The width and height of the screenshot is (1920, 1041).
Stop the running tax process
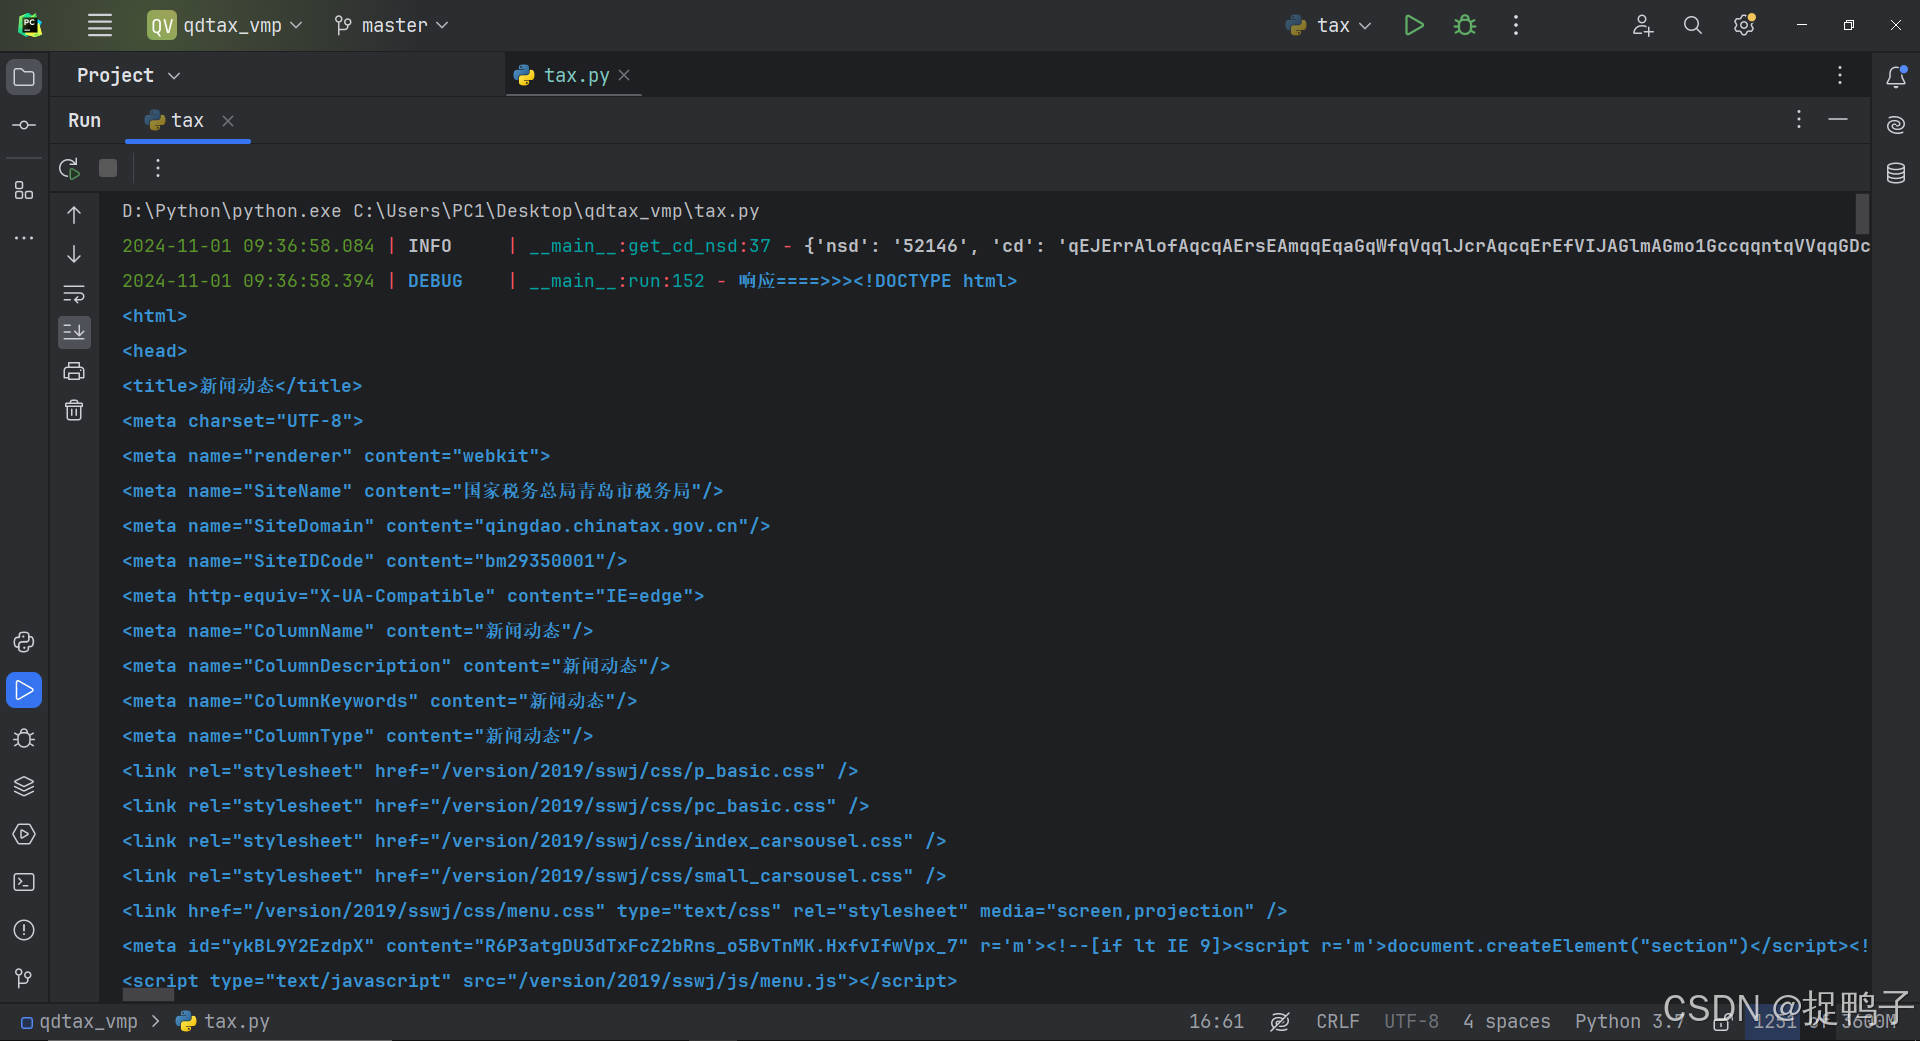pos(108,168)
